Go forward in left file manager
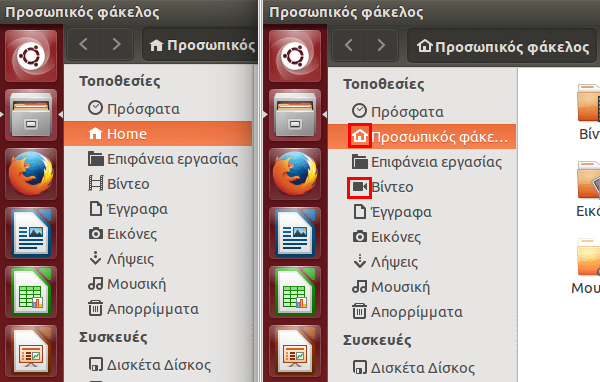Screen dimensions: 600x382 (x=116, y=45)
